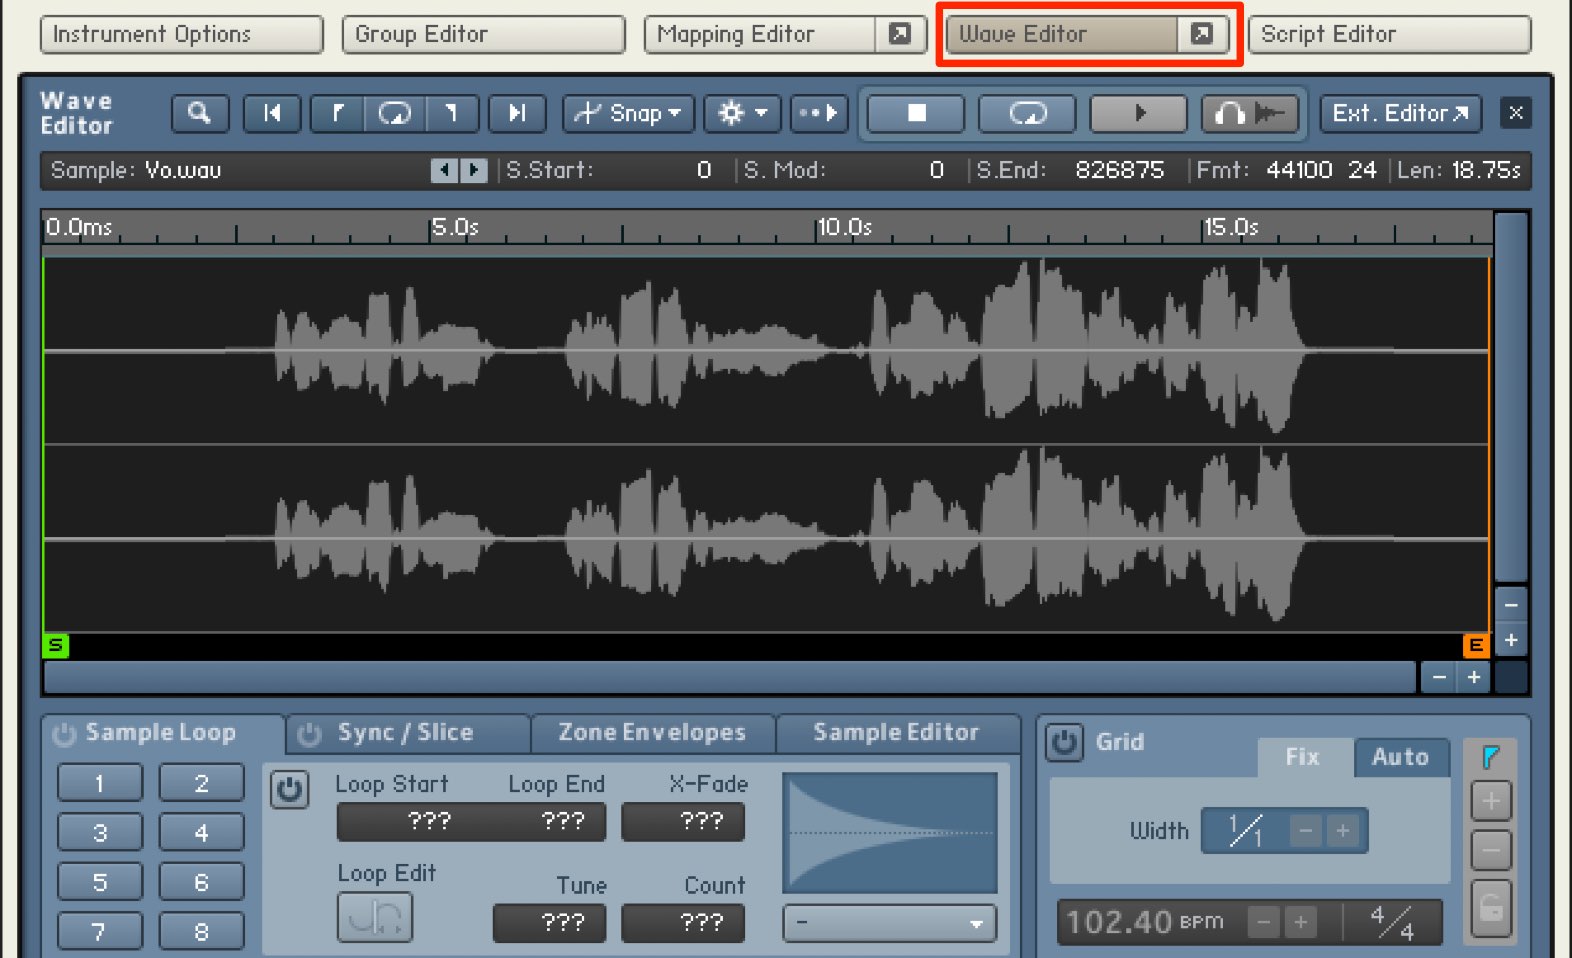
Task: Select loop slot 2
Action: pos(201,783)
